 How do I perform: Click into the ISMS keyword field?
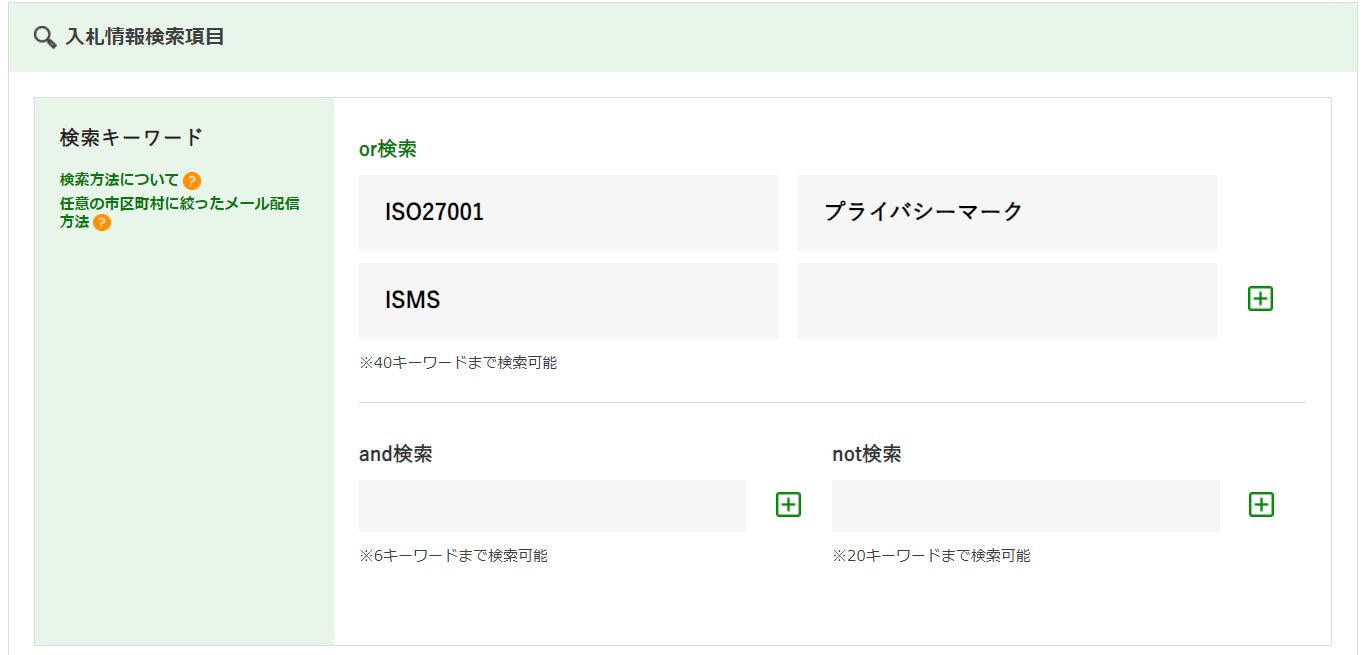[568, 301]
